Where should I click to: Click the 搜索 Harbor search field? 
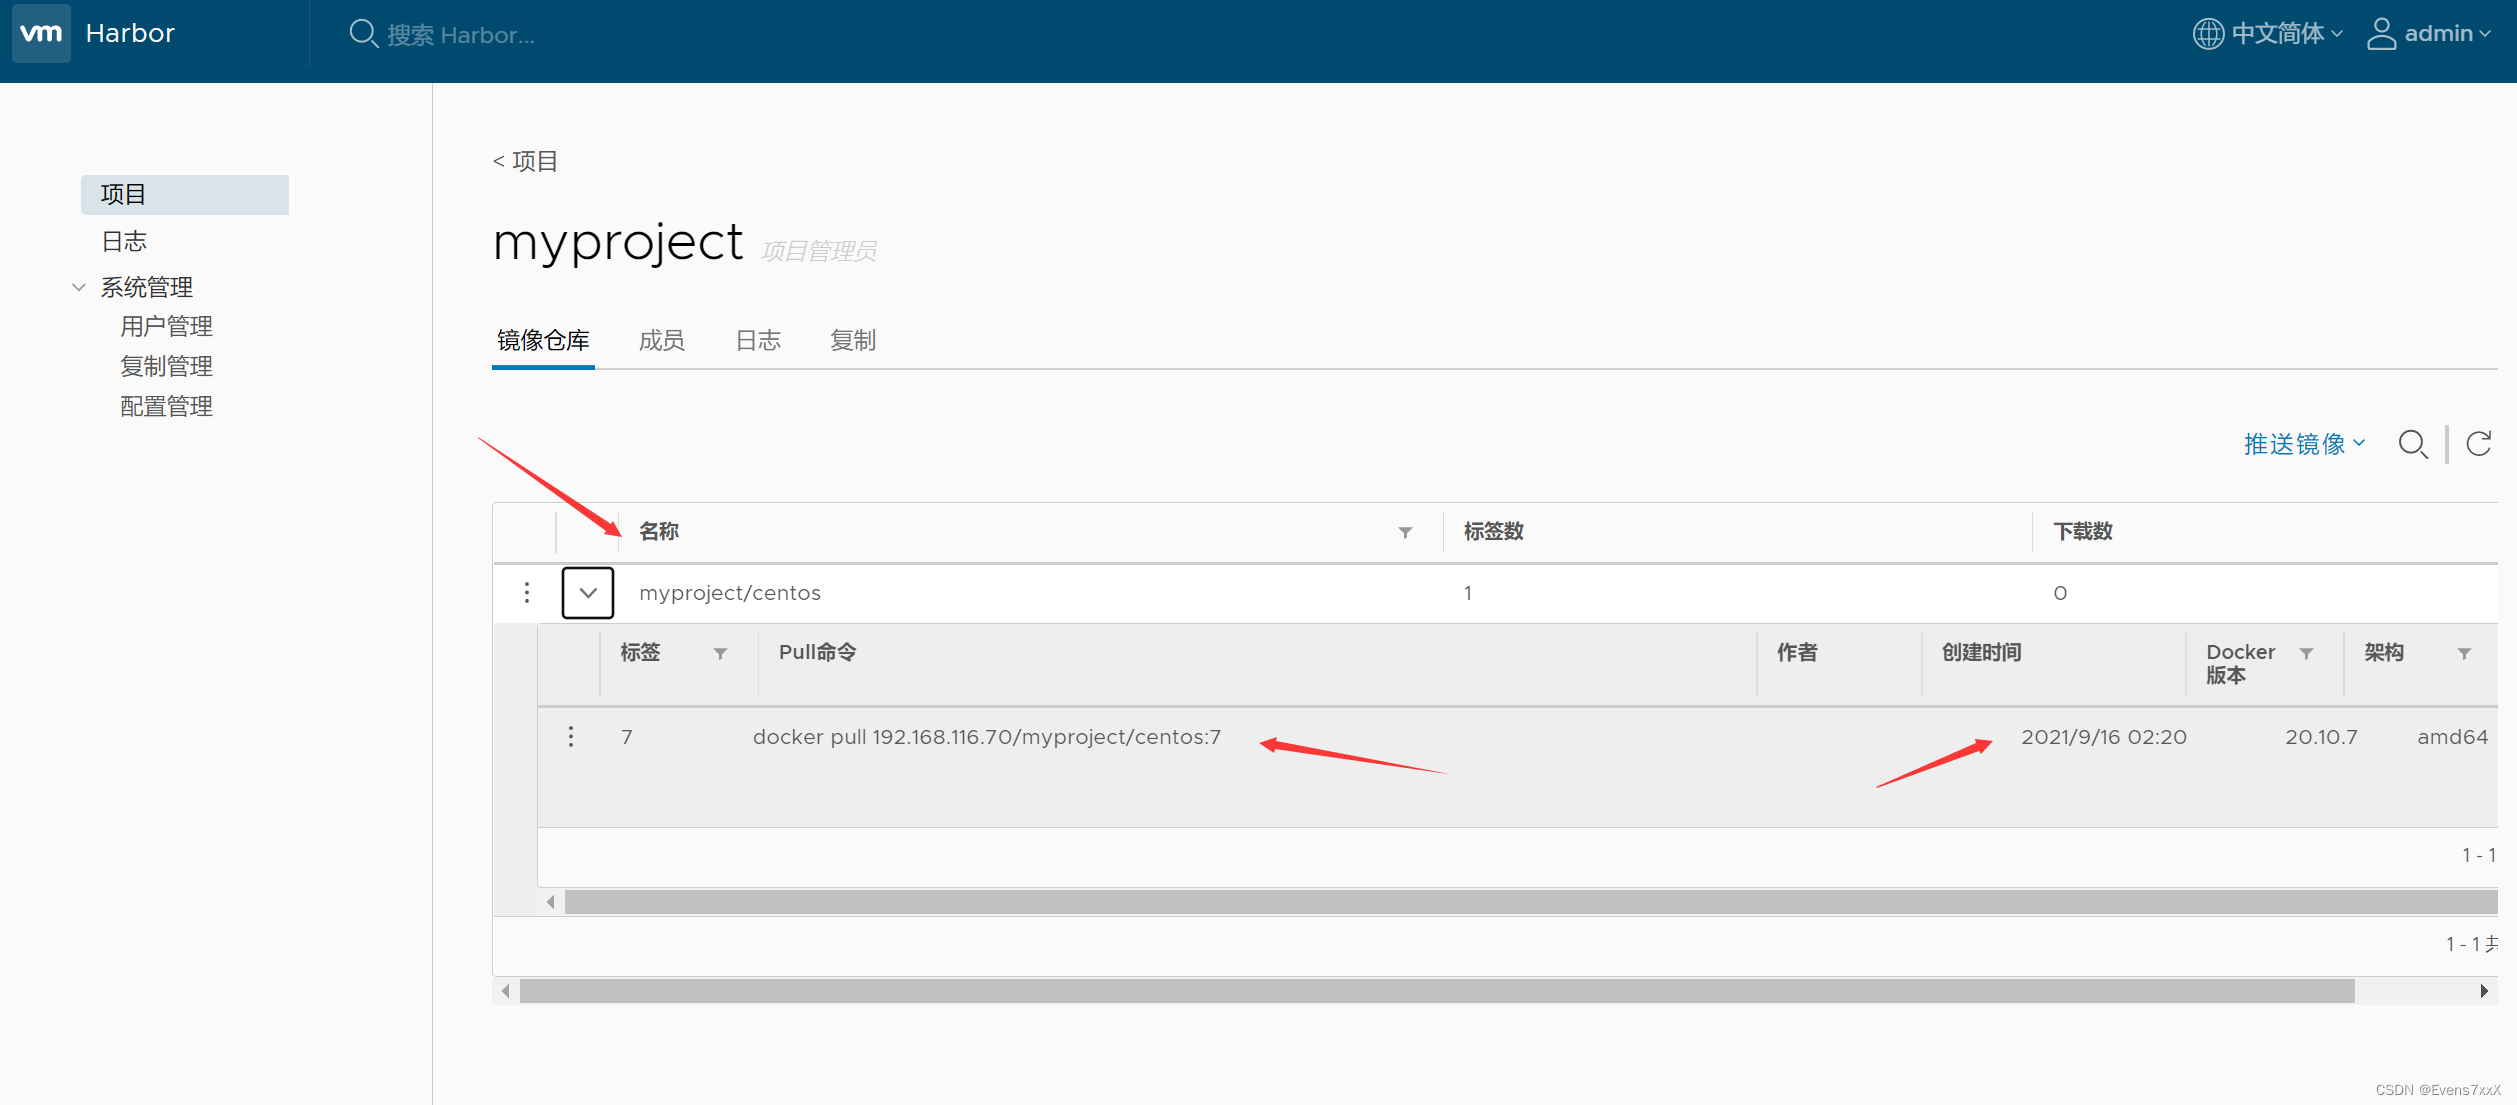pyautogui.click(x=460, y=35)
